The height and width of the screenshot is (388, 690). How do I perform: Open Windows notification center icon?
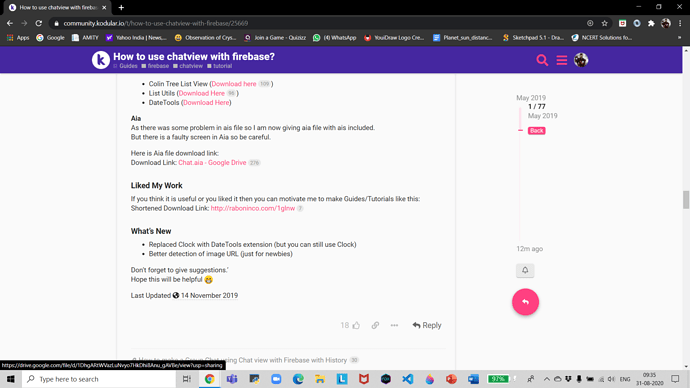pyautogui.click(x=675, y=379)
